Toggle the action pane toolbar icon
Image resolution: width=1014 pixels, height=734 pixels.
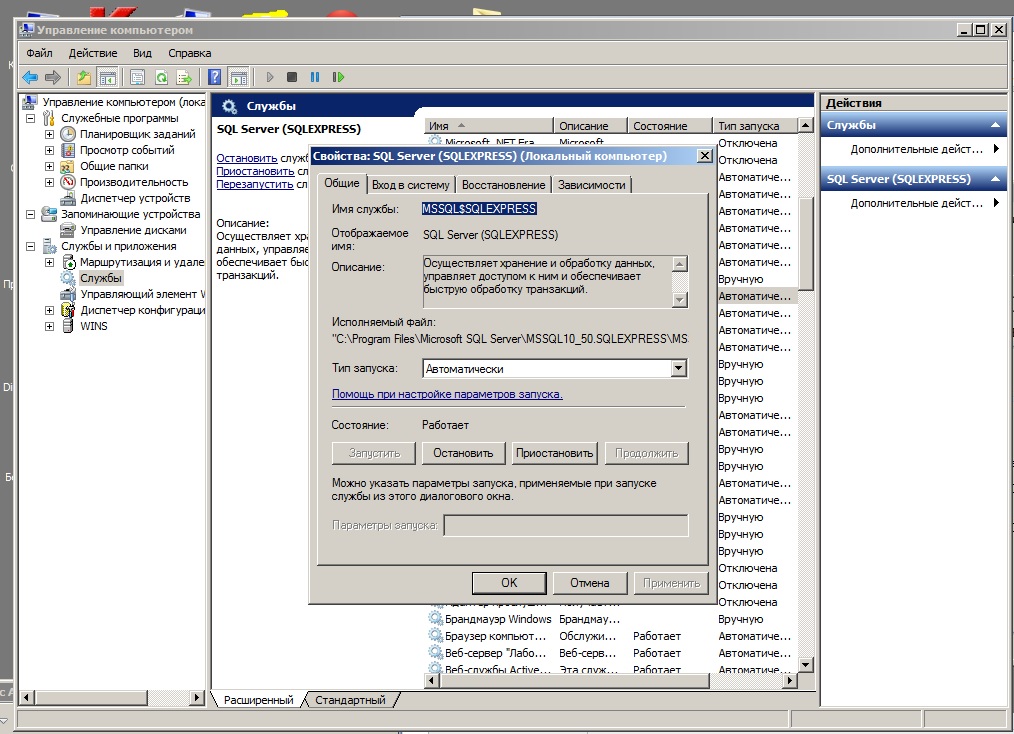pyautogui.click(x=239, y=78)
